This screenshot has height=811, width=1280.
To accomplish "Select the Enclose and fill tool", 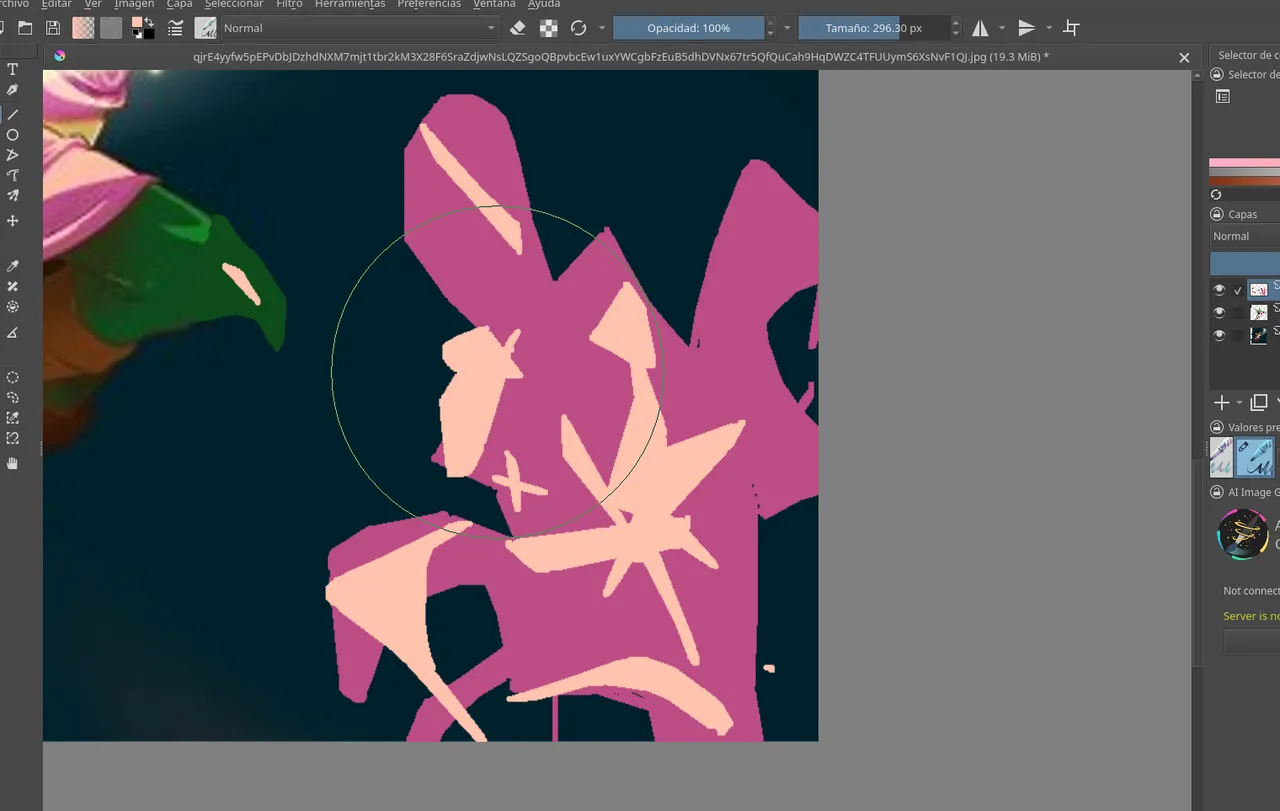I will [x=13, y=307].
